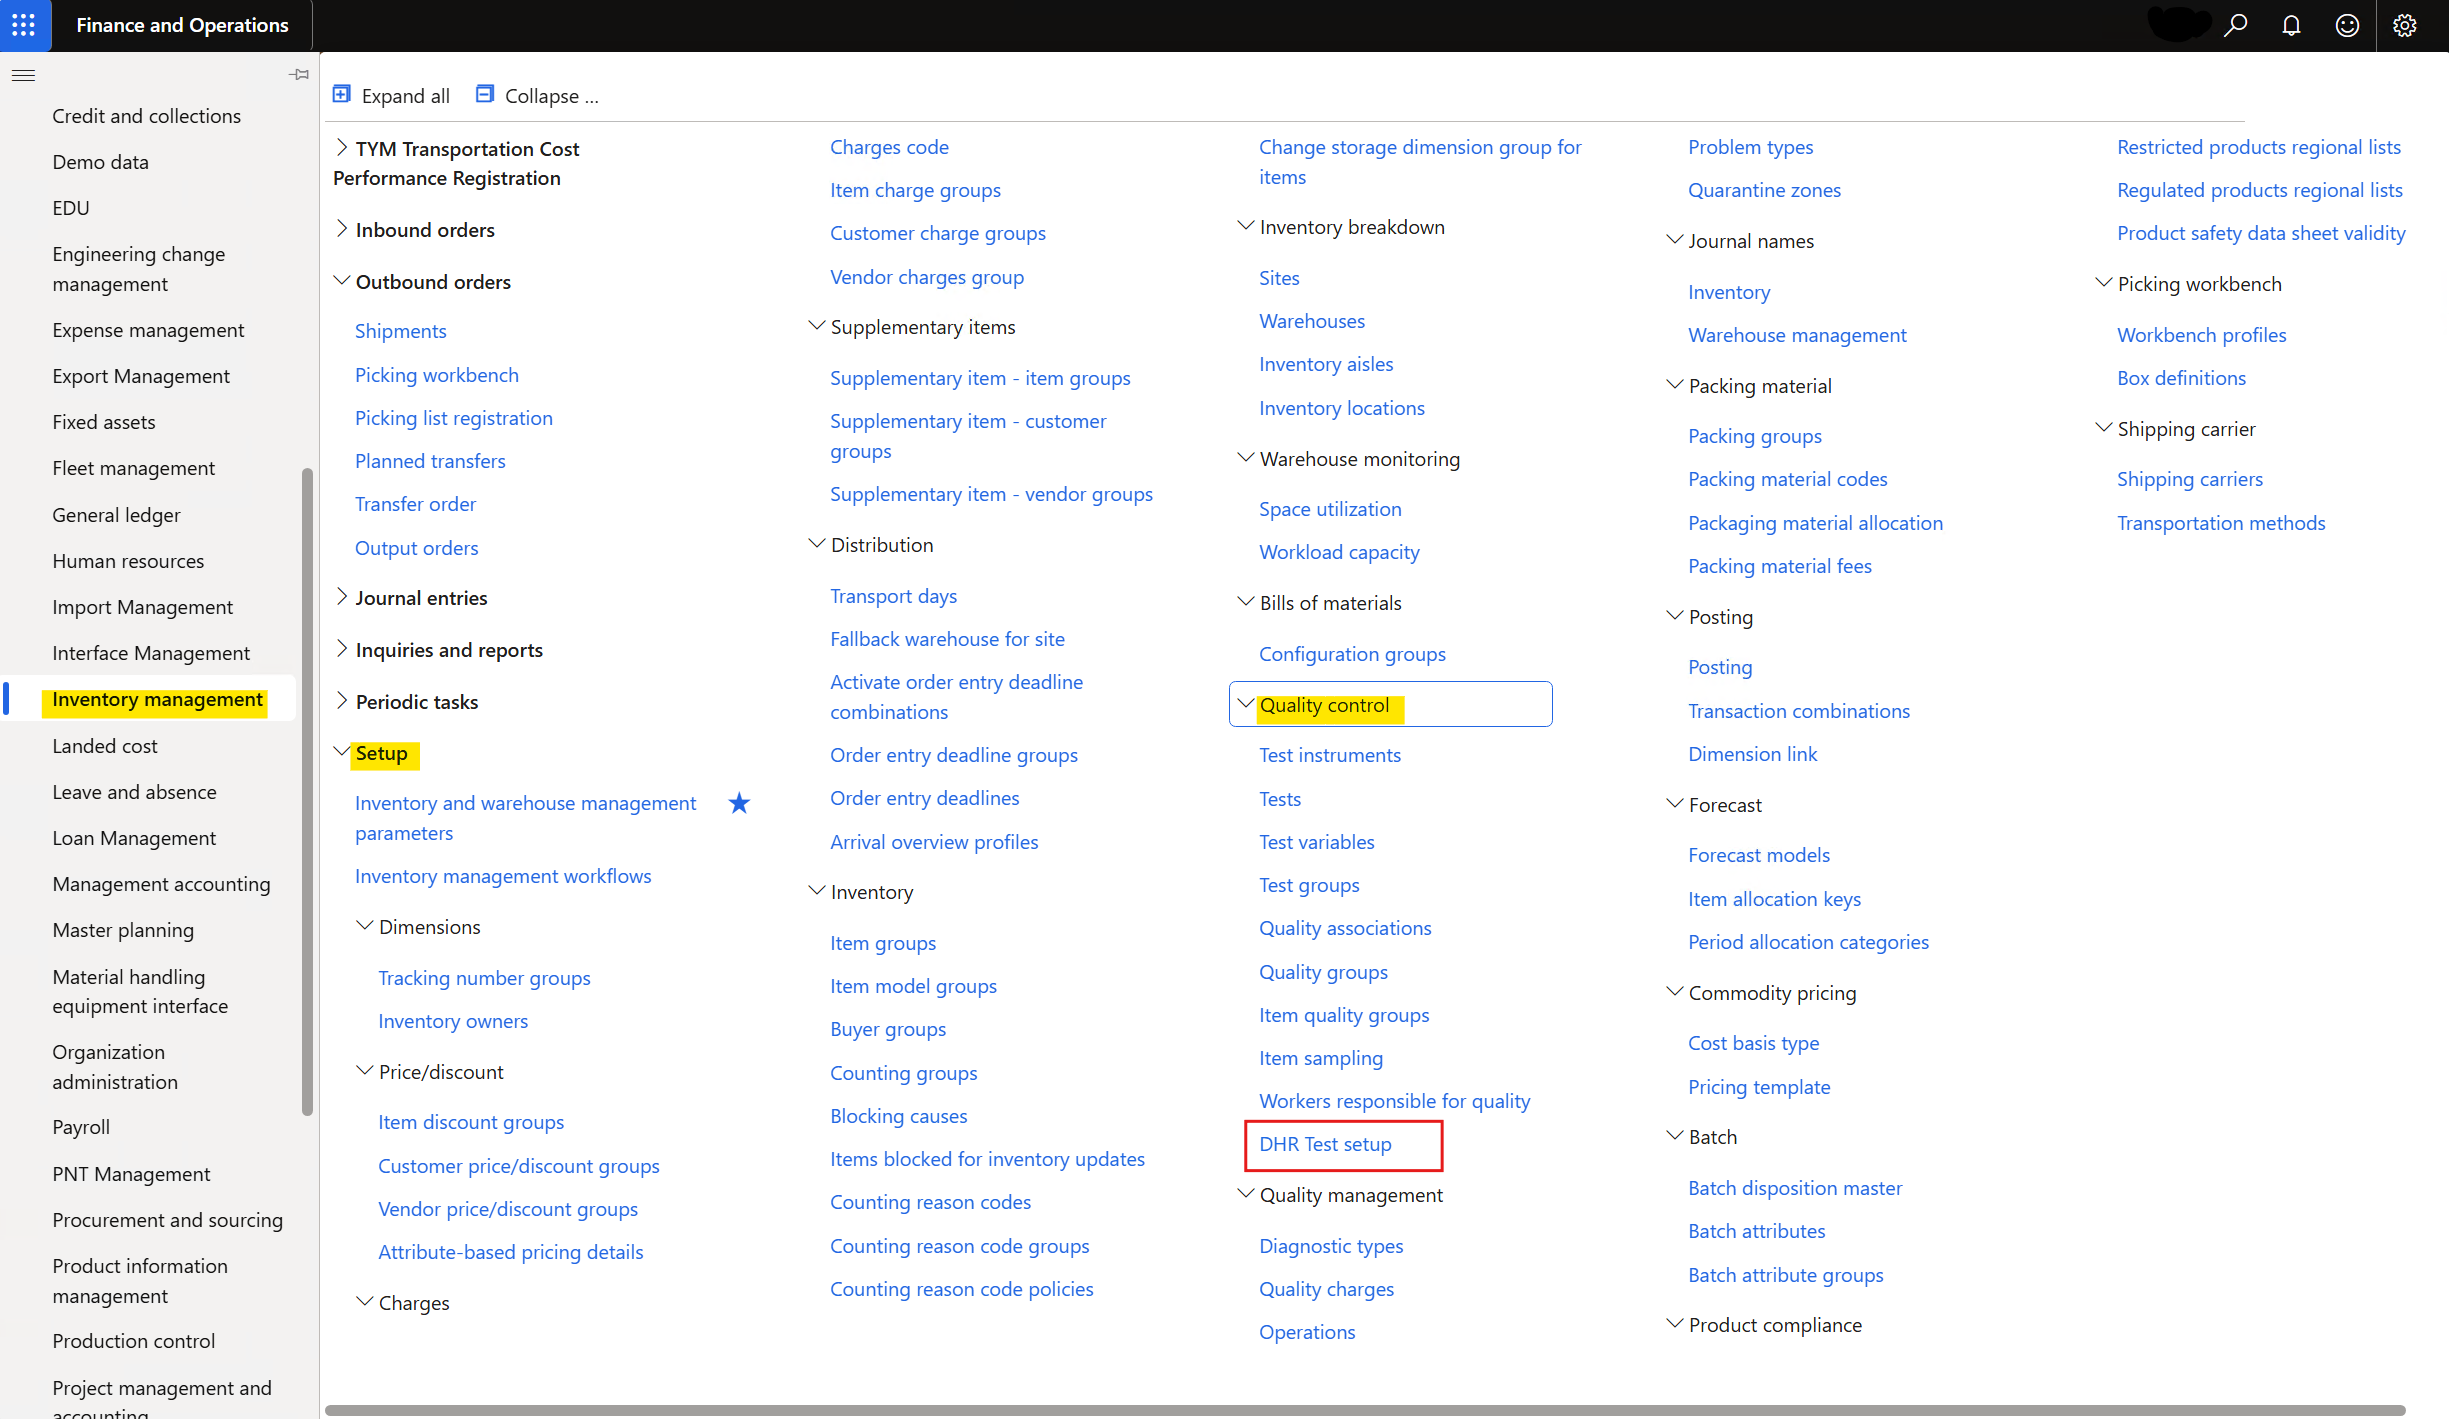
Task: Click the feedback smiley icon
Action: coord(2347,25)
